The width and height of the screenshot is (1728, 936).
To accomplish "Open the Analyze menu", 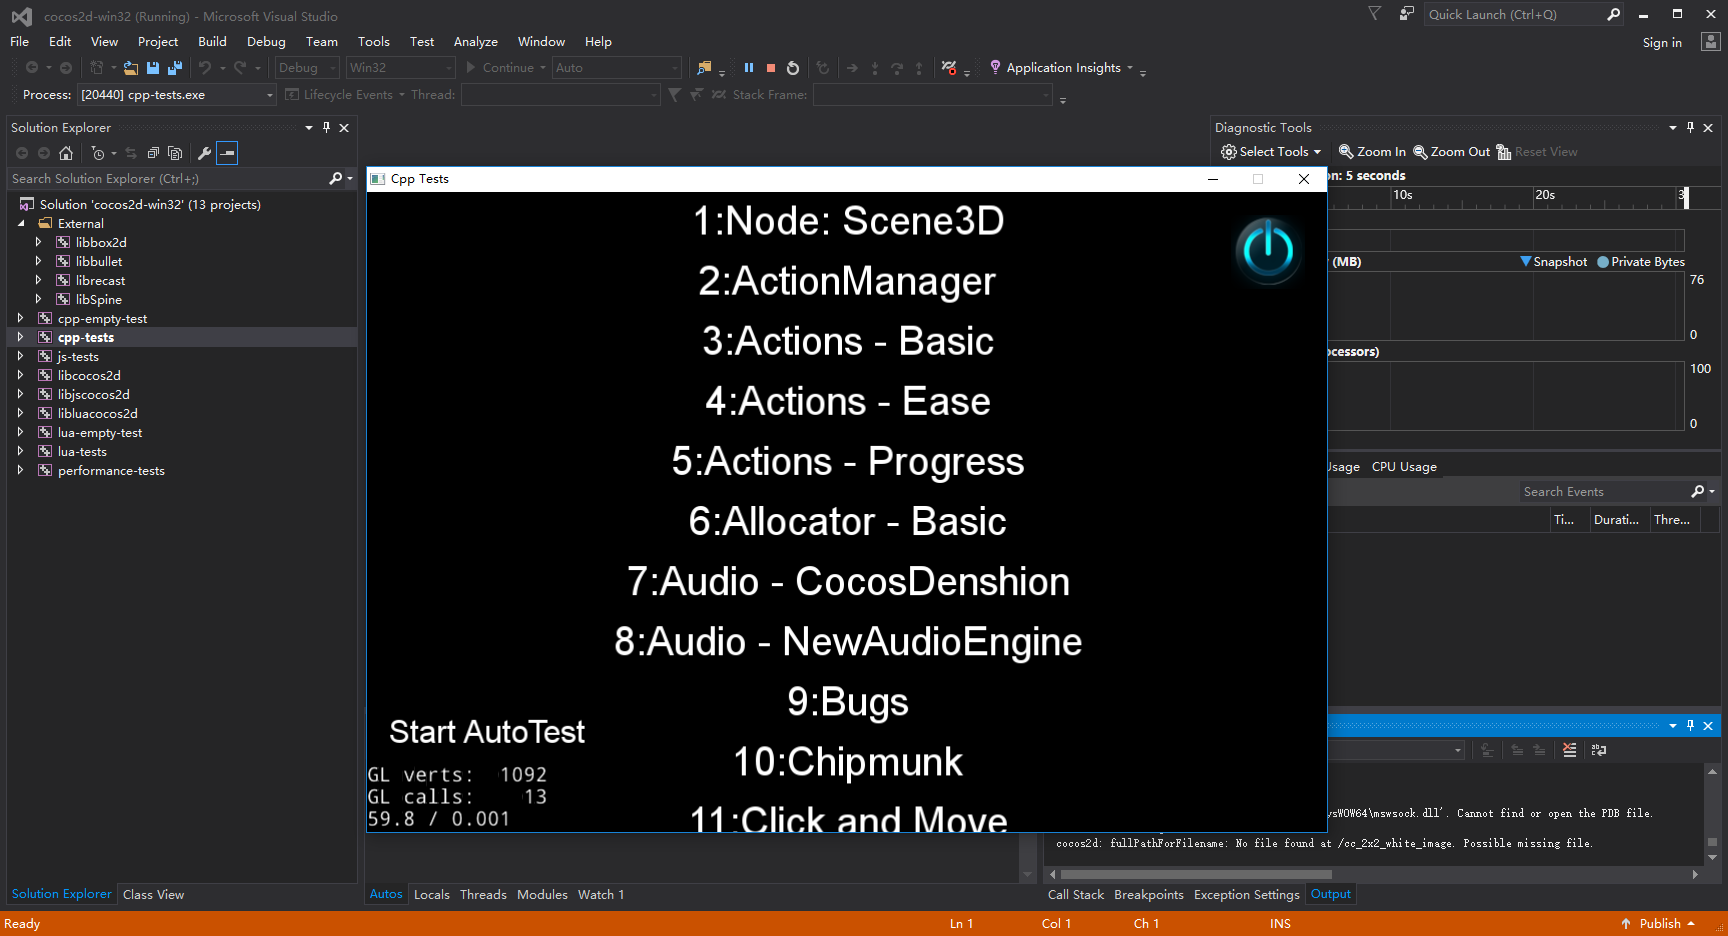I will (475, 41).
